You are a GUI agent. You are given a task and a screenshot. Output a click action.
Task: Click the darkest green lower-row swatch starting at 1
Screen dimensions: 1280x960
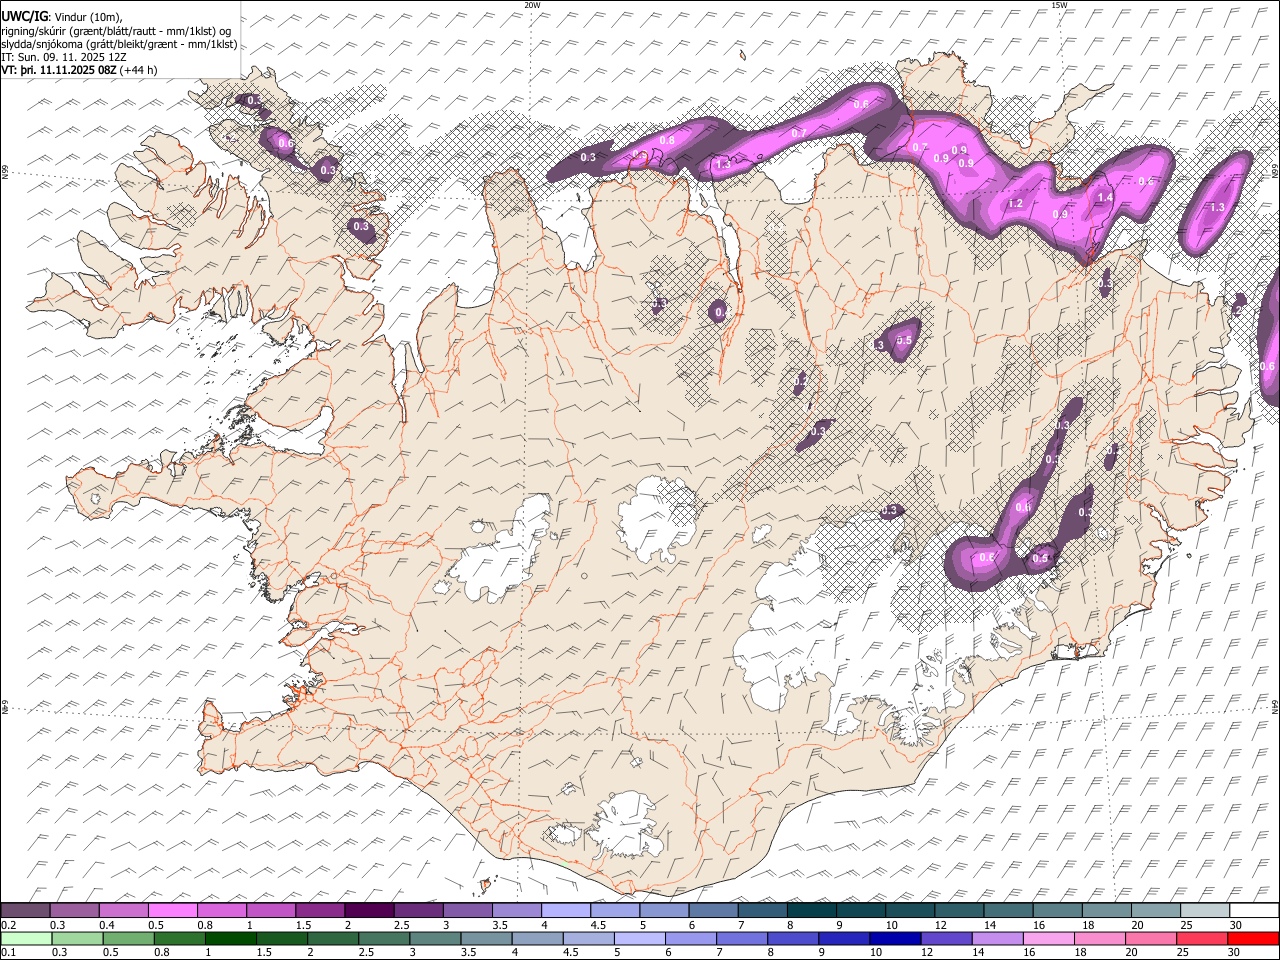tap(231, 938)
